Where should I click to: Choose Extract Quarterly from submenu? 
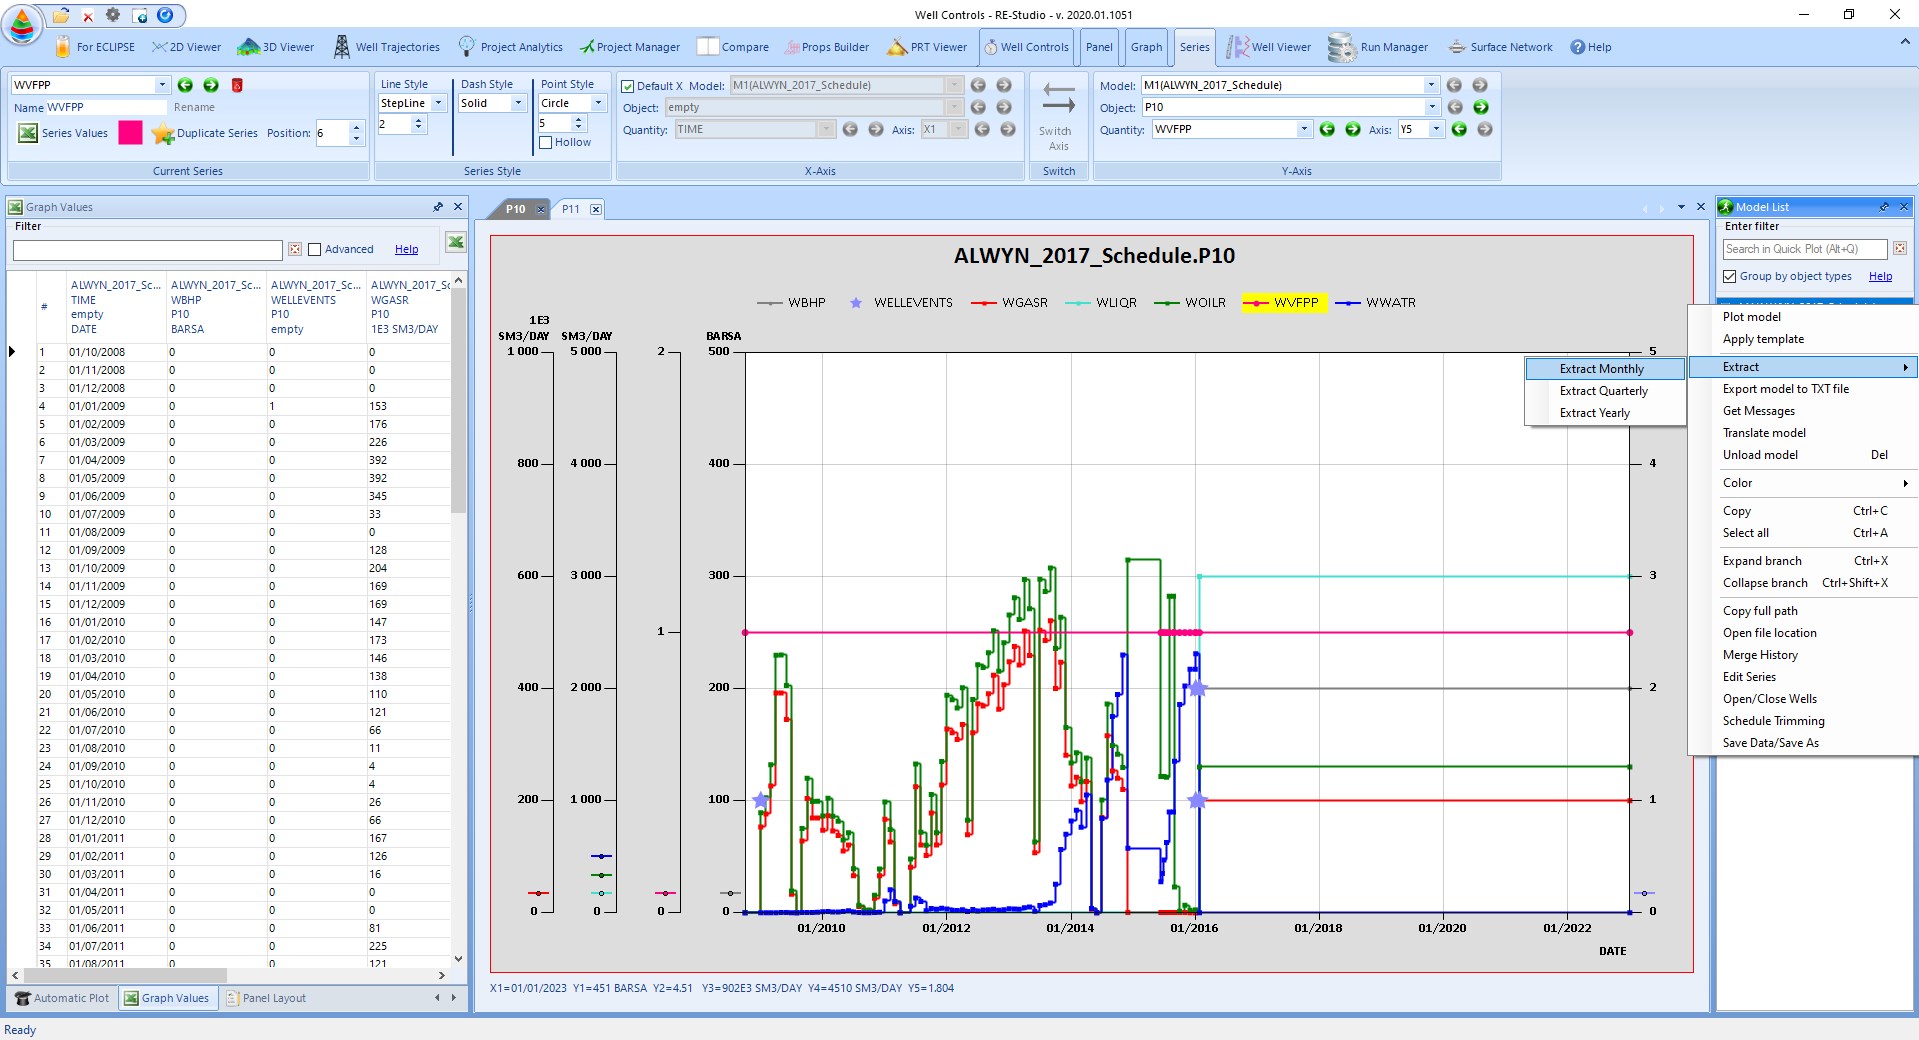(1604, 391)
